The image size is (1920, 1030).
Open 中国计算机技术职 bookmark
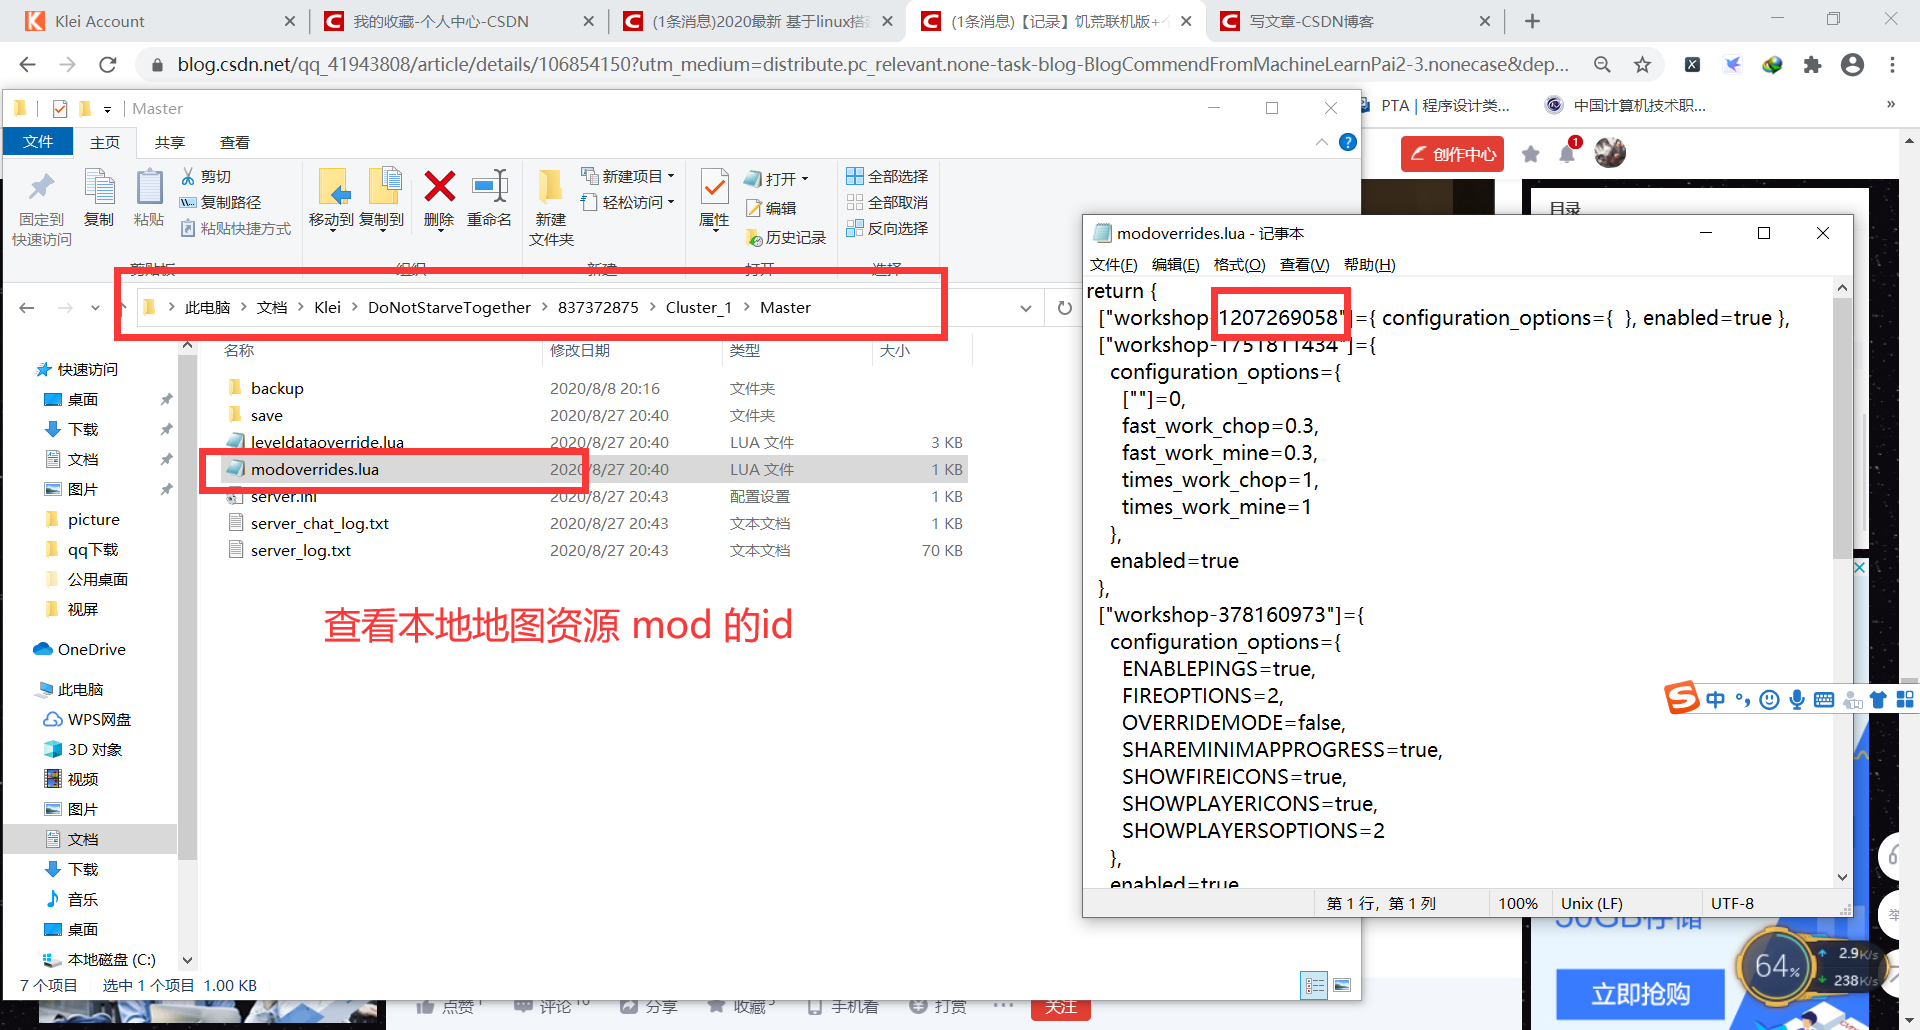pyautogui.click(x=1626, y=105)
